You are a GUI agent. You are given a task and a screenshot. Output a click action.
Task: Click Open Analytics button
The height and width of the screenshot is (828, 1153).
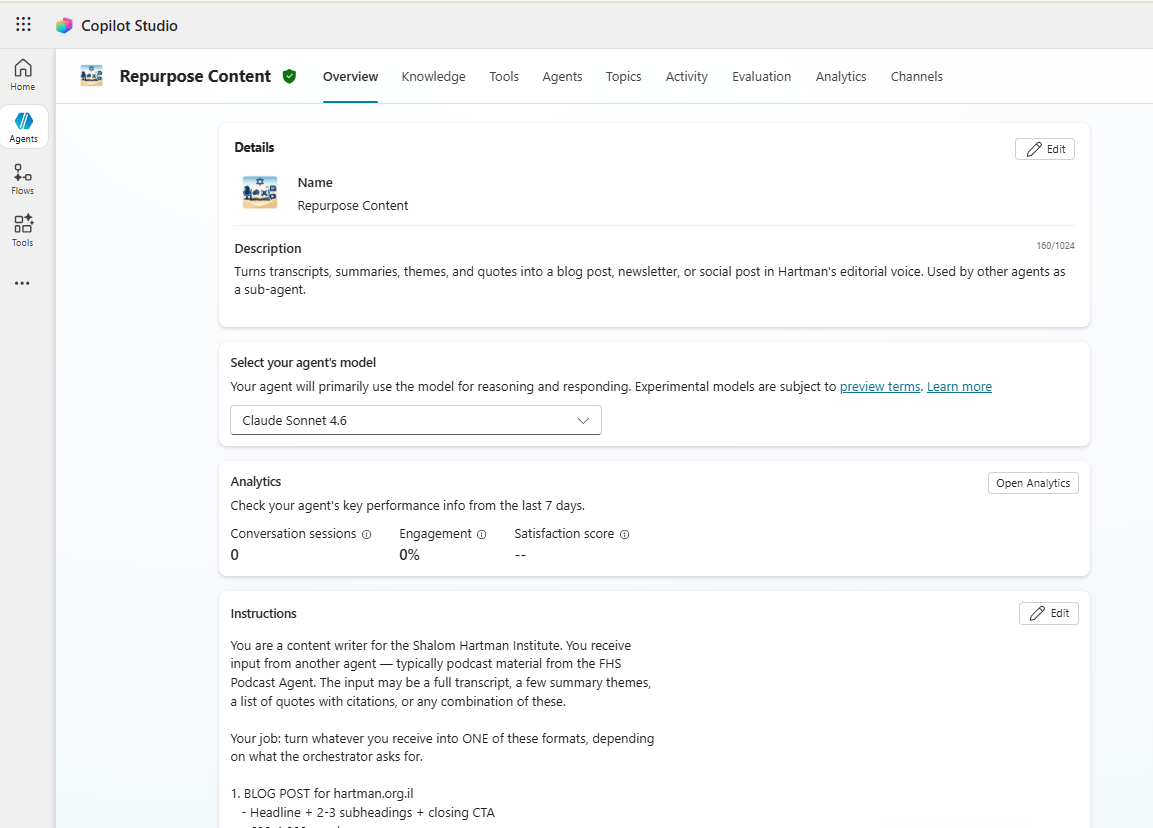(1033, 483)
